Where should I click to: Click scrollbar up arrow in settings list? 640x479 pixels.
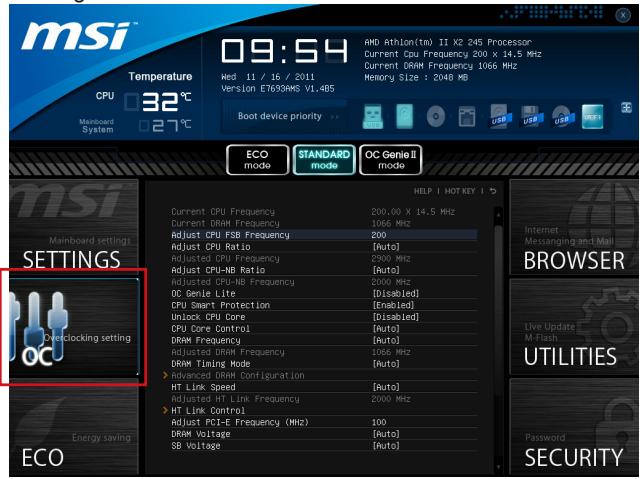[x=498, y=213]
